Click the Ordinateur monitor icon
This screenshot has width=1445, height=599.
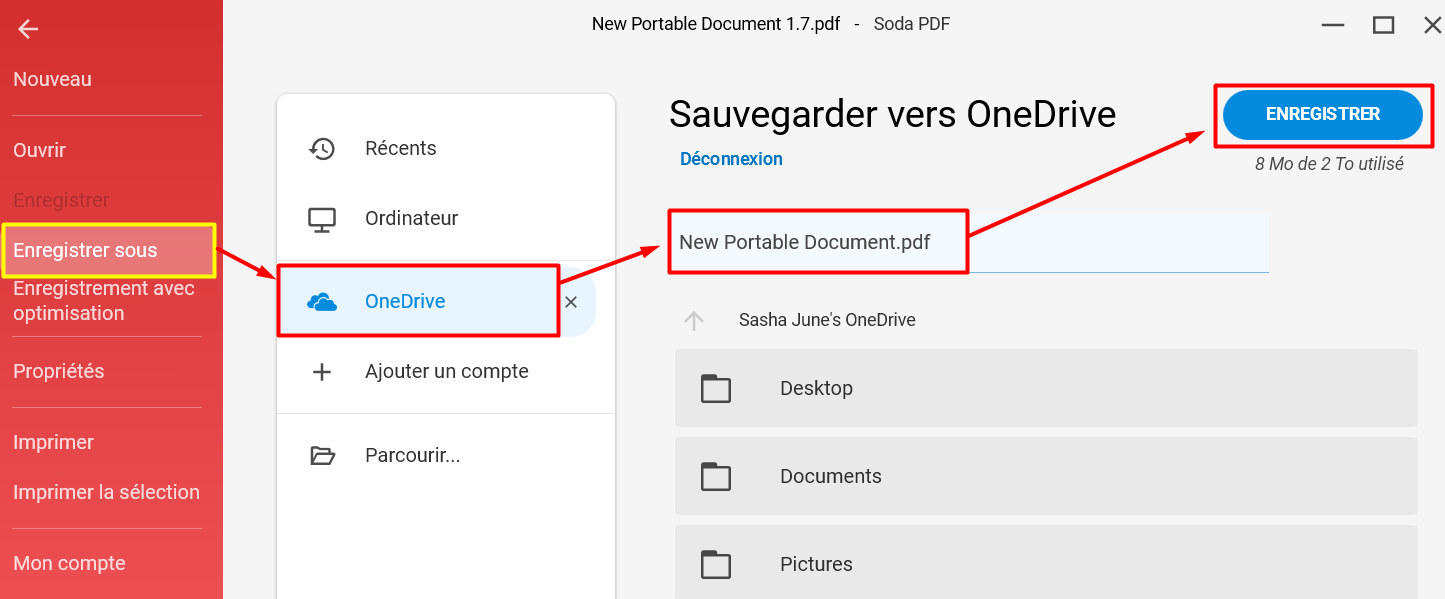point(322,219)
